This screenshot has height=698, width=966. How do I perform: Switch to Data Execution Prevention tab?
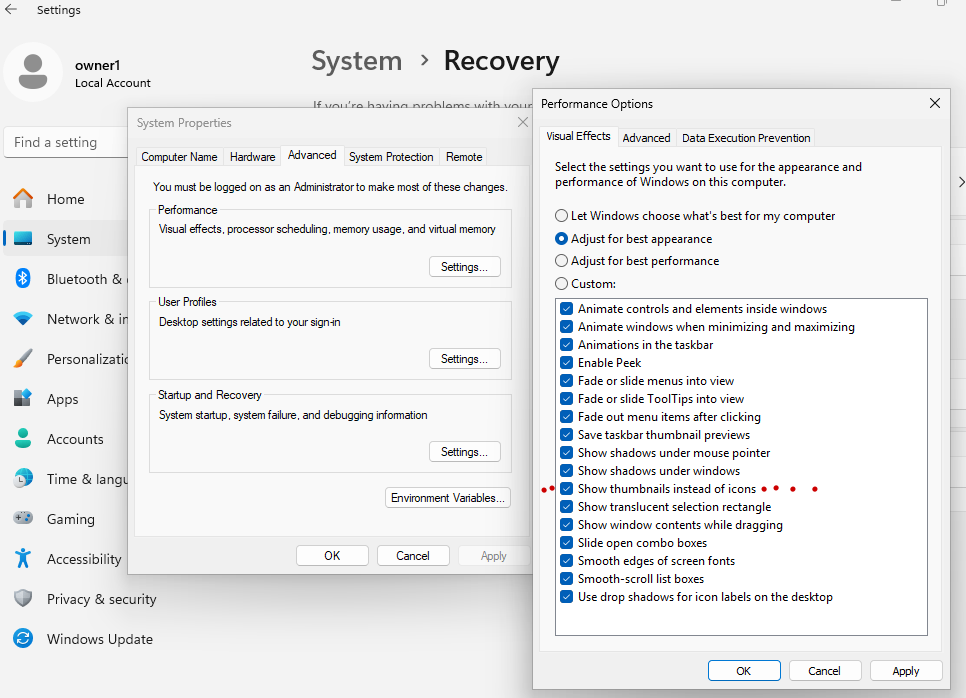coord(746,138)
